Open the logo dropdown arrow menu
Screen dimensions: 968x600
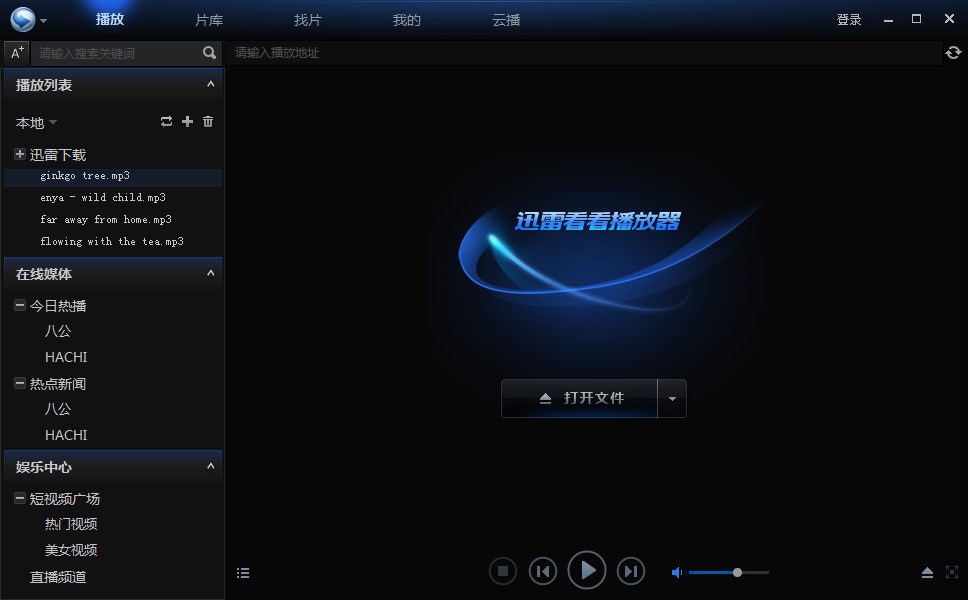43,20
